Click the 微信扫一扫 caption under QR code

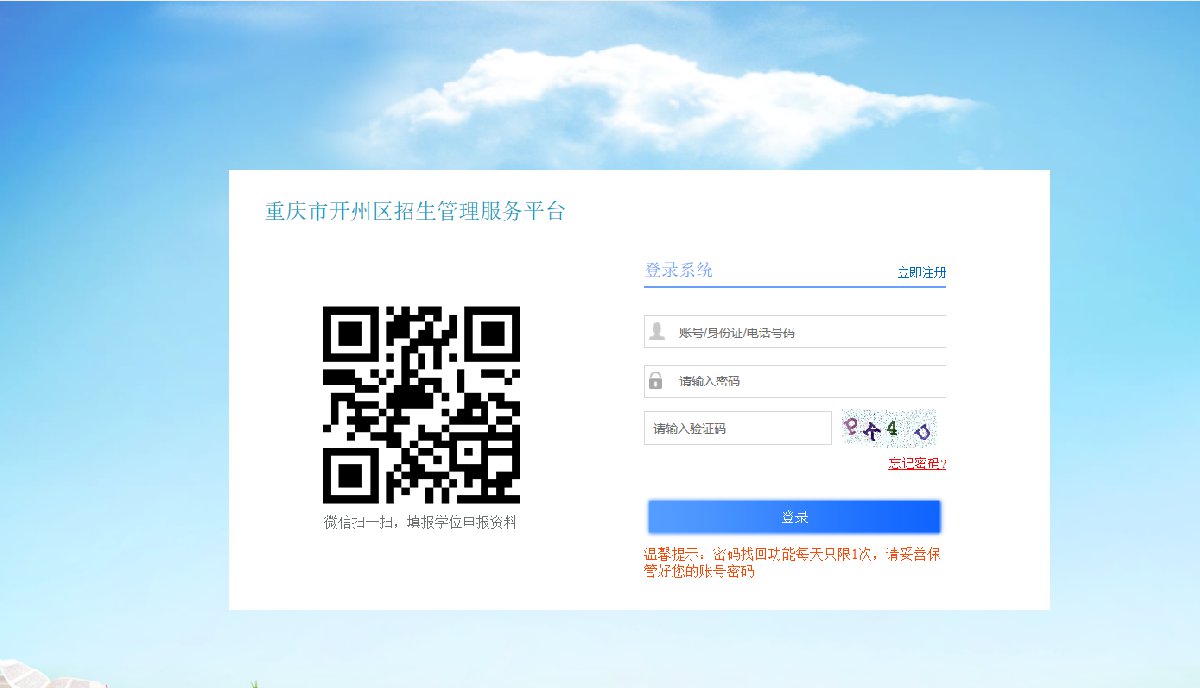(x=420, y=522)
